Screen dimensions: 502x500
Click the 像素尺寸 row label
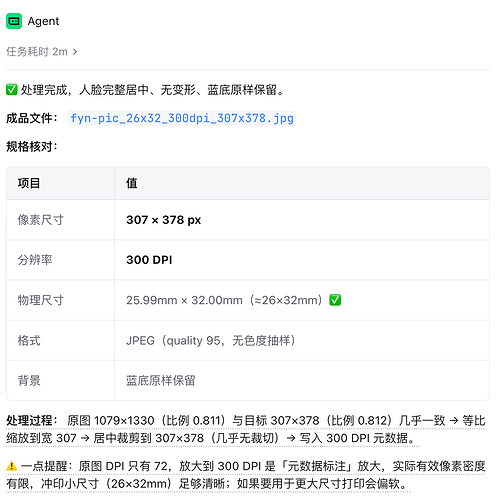pos(41,220)
